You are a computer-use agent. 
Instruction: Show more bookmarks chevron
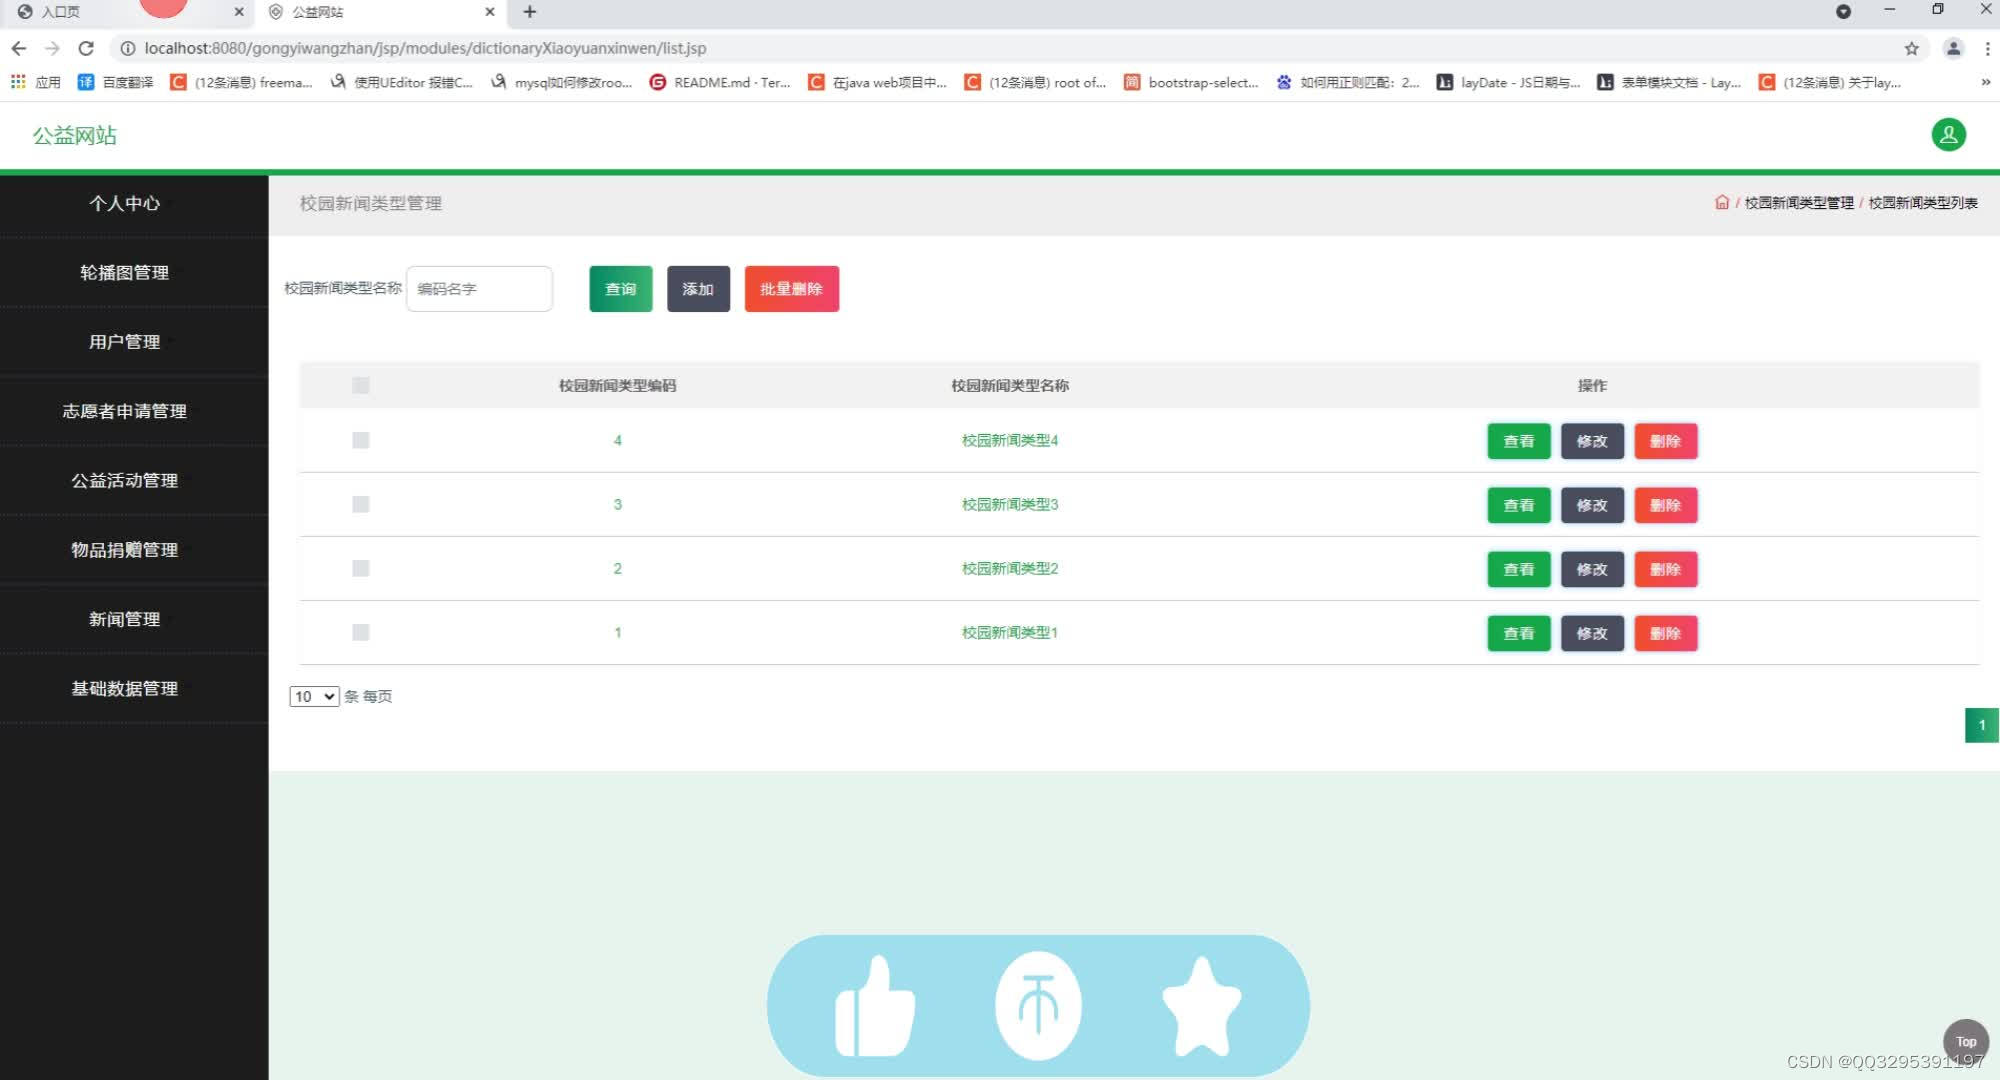point(1985,82)
